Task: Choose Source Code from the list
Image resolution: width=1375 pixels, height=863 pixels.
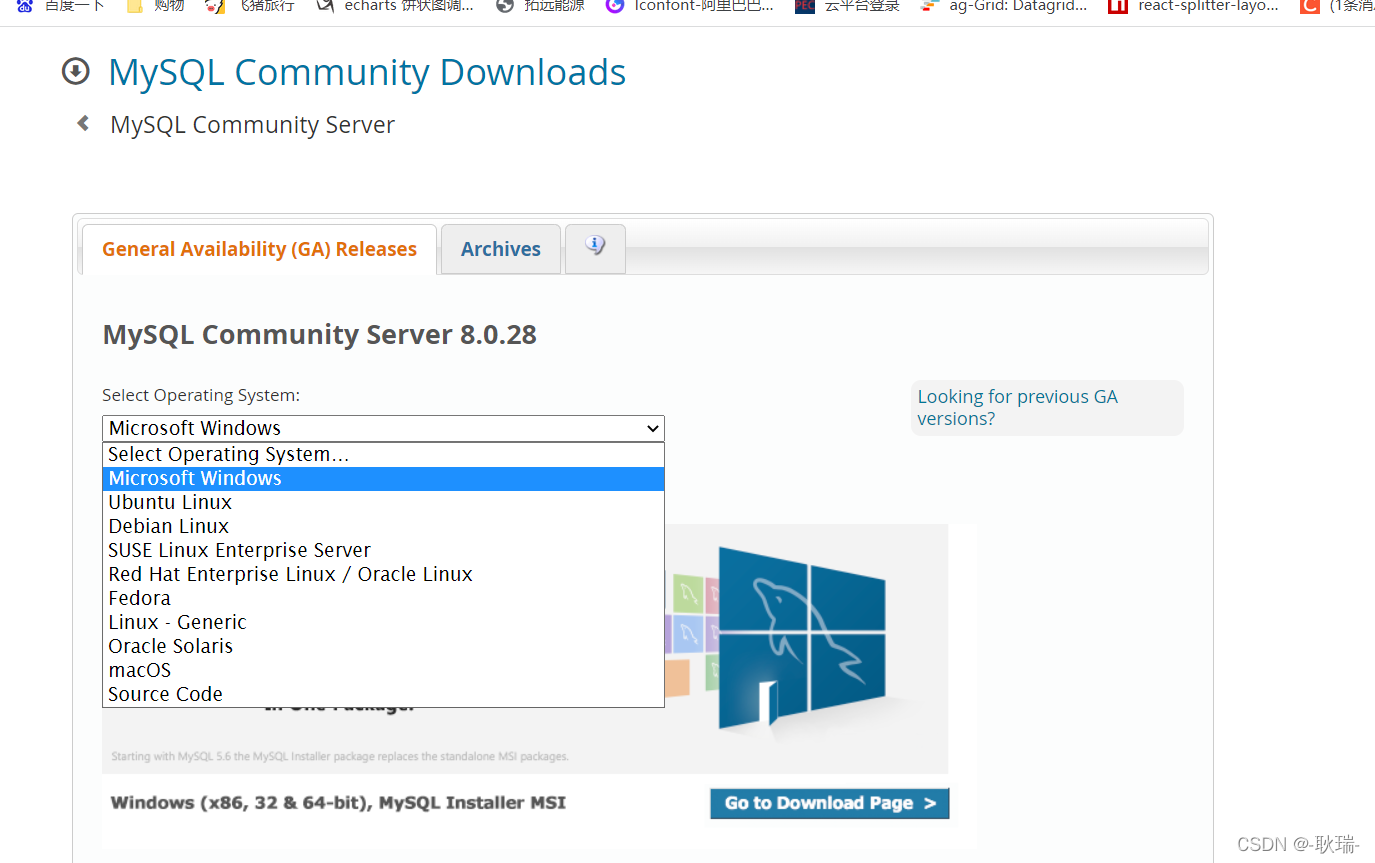Action: coord(383,694)
